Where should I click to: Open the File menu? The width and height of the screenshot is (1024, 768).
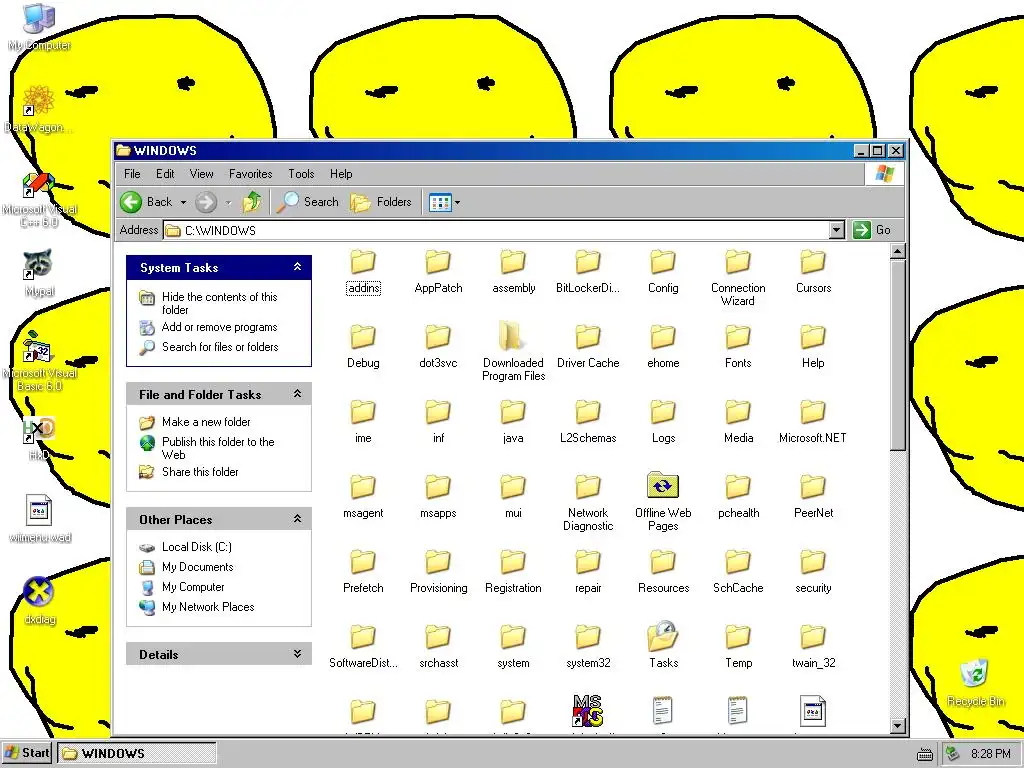coord(132,174)
